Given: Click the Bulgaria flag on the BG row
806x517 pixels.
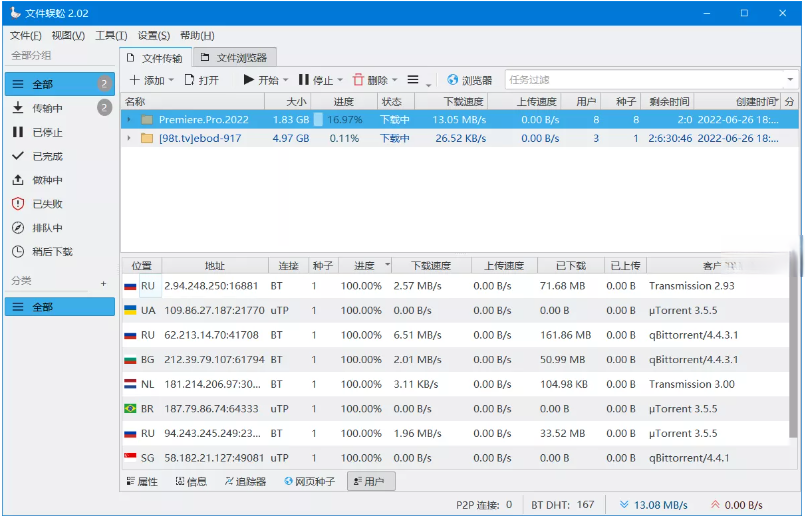Looking at the screenshot, I should click(130, 360).
